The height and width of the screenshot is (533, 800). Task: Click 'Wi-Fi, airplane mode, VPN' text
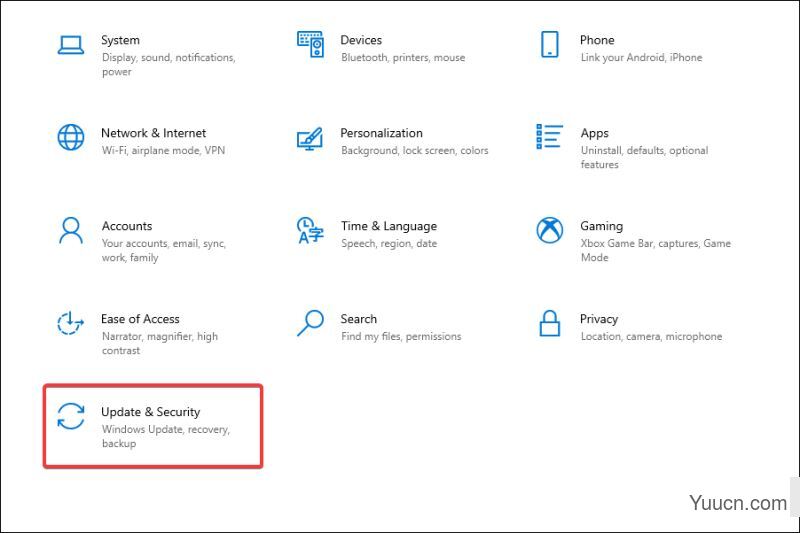click(163, 150)
